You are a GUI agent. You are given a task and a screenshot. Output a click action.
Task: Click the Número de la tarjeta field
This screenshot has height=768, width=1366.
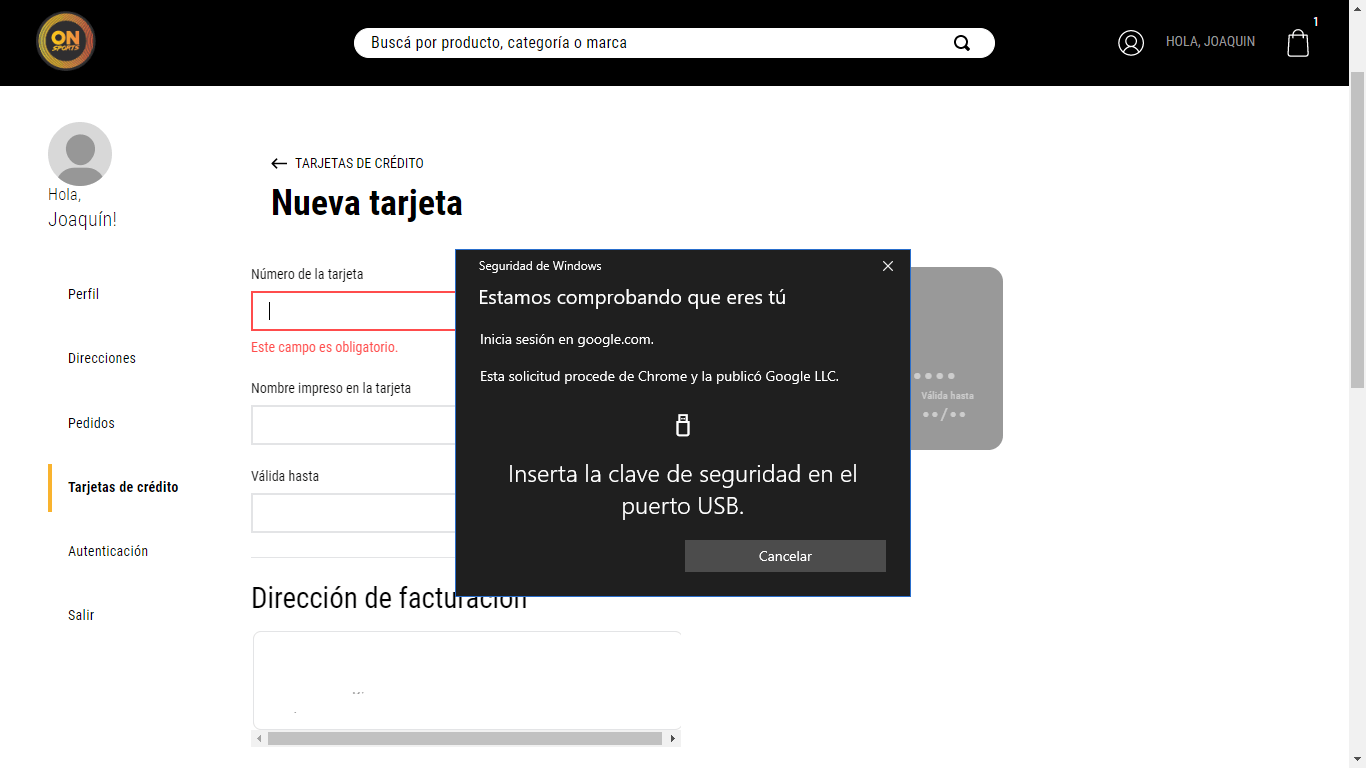click(354, 311)
